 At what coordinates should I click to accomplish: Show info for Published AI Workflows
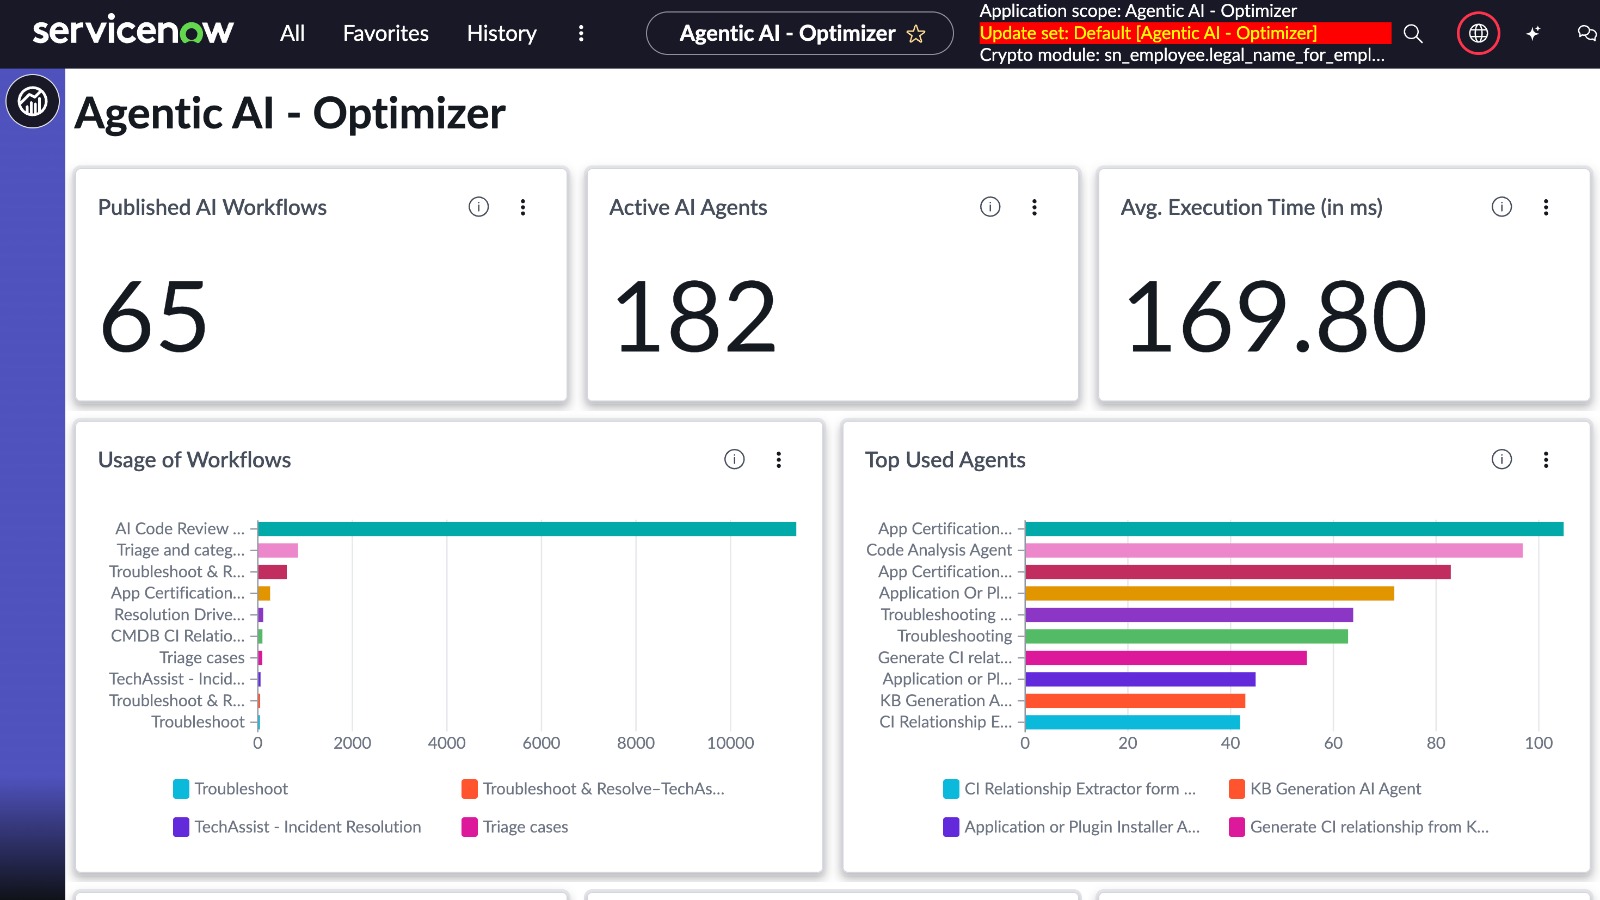click(479, 207)
